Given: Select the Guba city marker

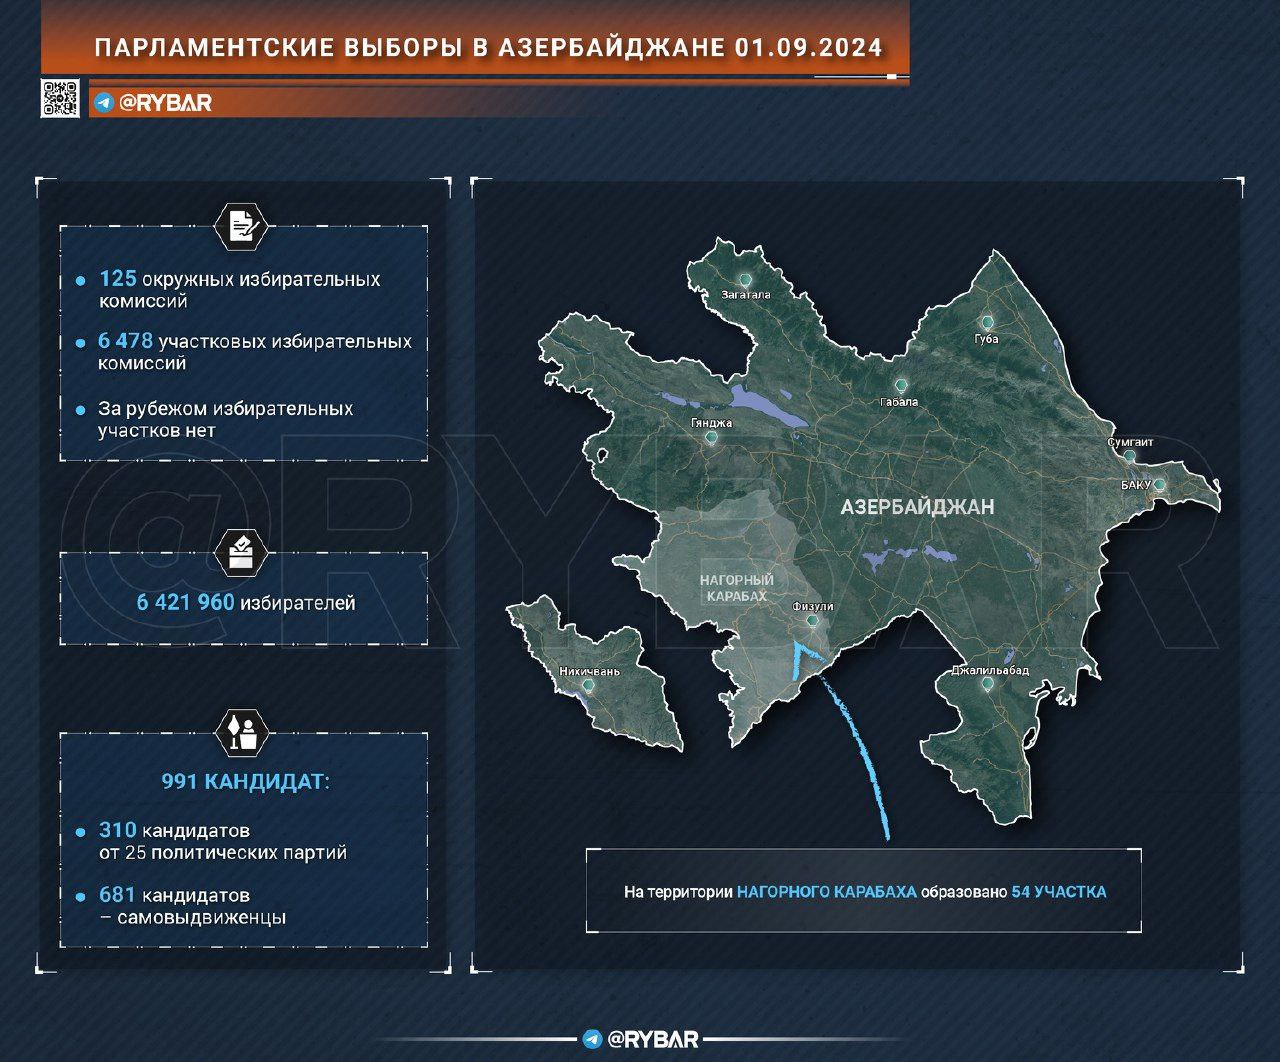Looking at the screenshot, I should tap(987, 323).
